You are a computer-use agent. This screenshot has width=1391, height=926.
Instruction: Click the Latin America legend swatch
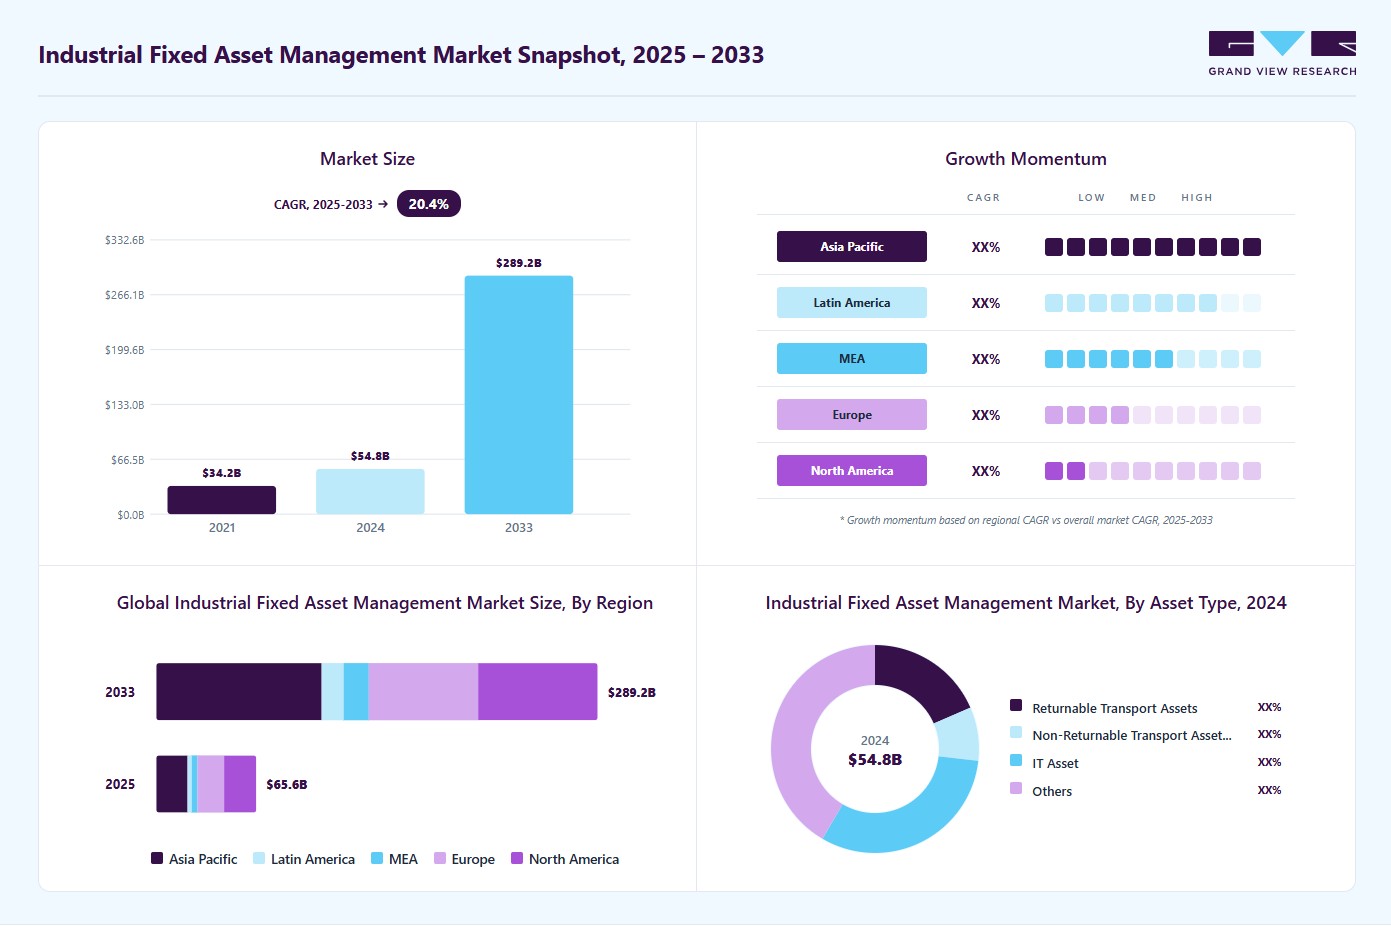tap(259, 858)
